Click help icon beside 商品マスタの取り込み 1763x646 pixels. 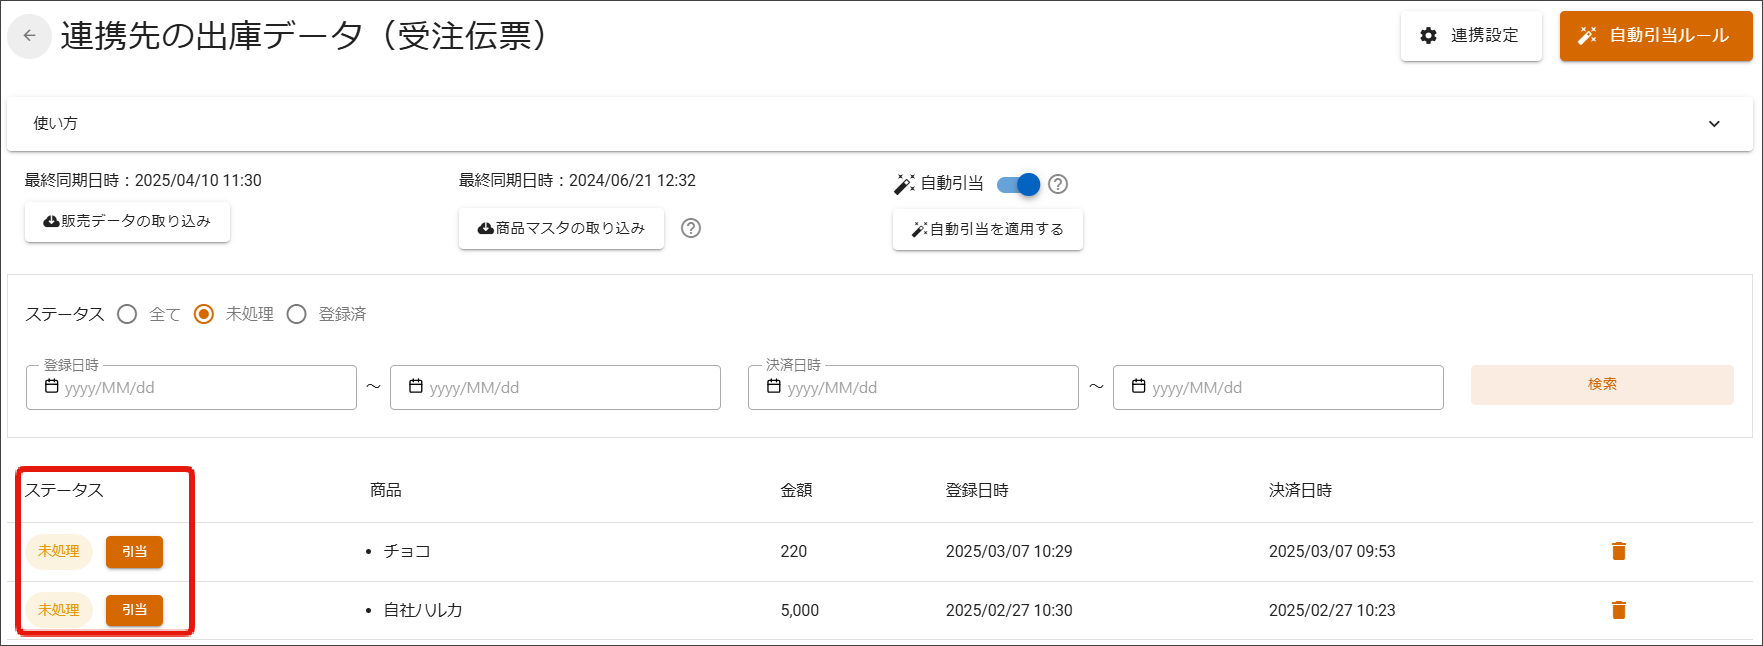point(690,228)
